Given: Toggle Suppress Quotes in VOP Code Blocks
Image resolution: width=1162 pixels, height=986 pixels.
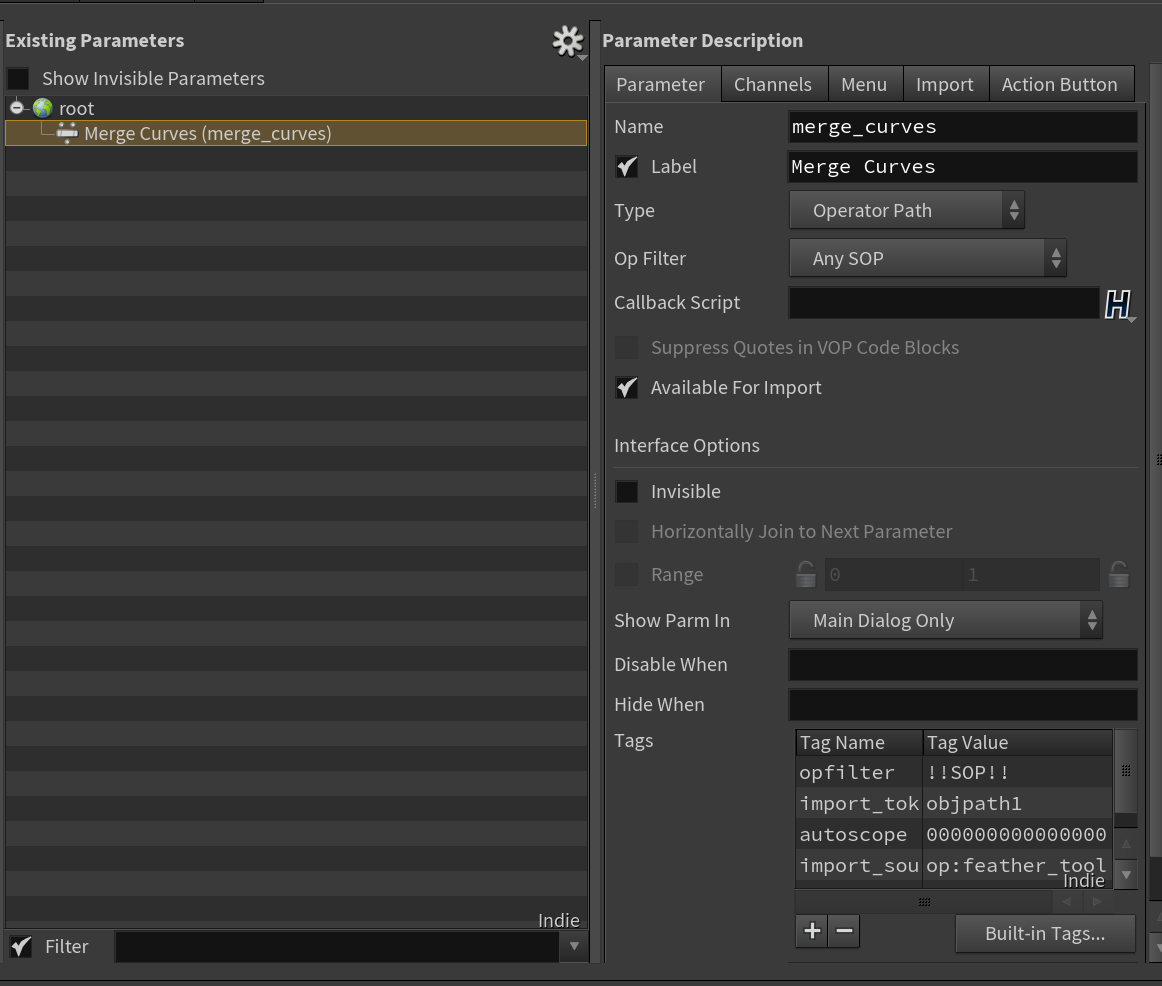Looking at the screenshot, I should tap(627, 347).
